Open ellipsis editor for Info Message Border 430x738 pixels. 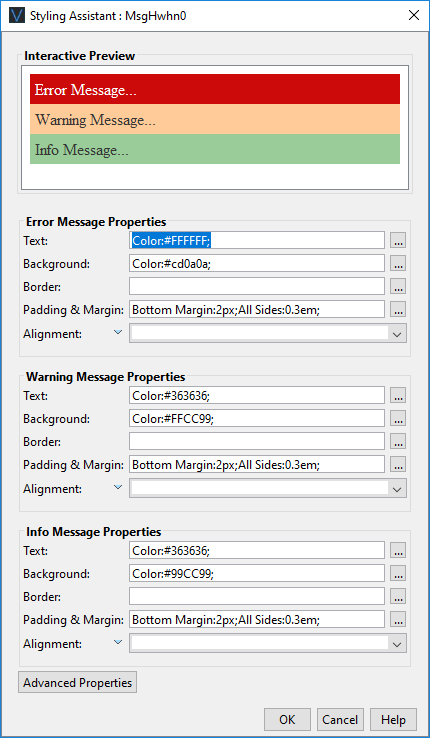coord(398,596)
